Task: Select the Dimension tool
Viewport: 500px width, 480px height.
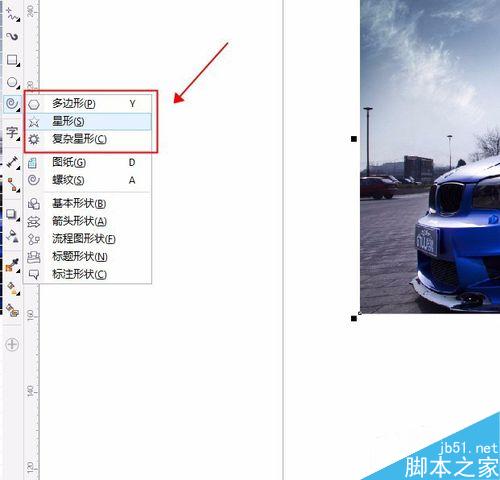Action: point(13,162)
